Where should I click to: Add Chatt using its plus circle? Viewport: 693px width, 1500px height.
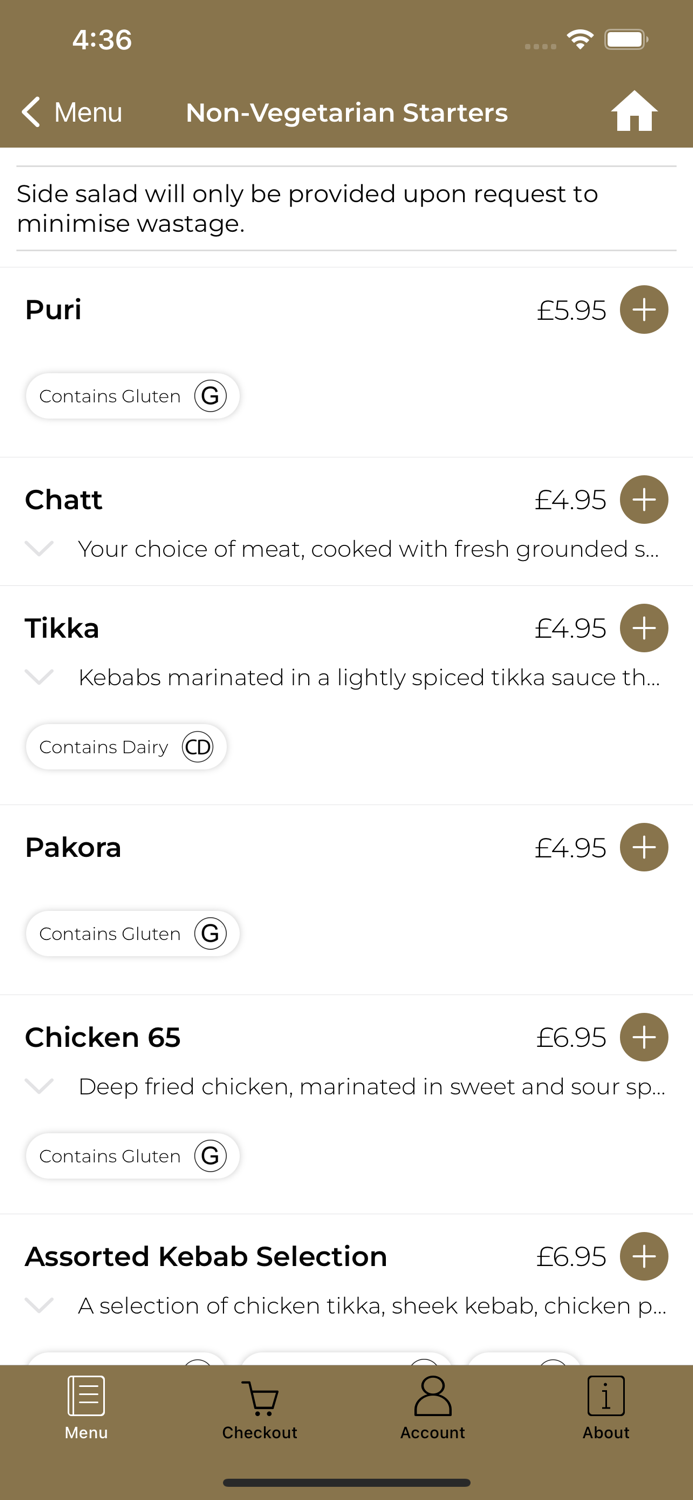[644, 499]
